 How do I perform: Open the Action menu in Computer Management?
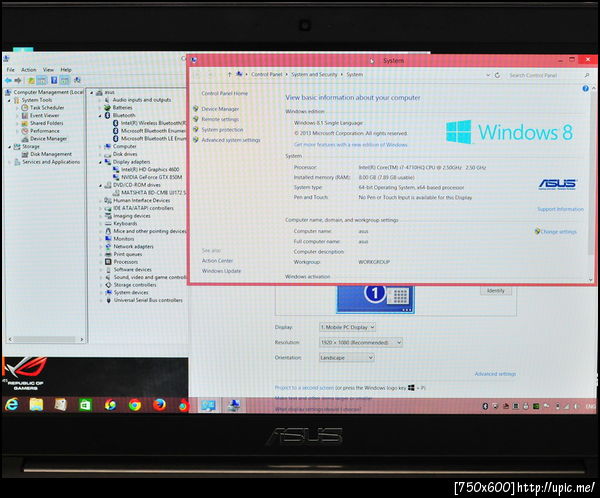coord(29,70)
